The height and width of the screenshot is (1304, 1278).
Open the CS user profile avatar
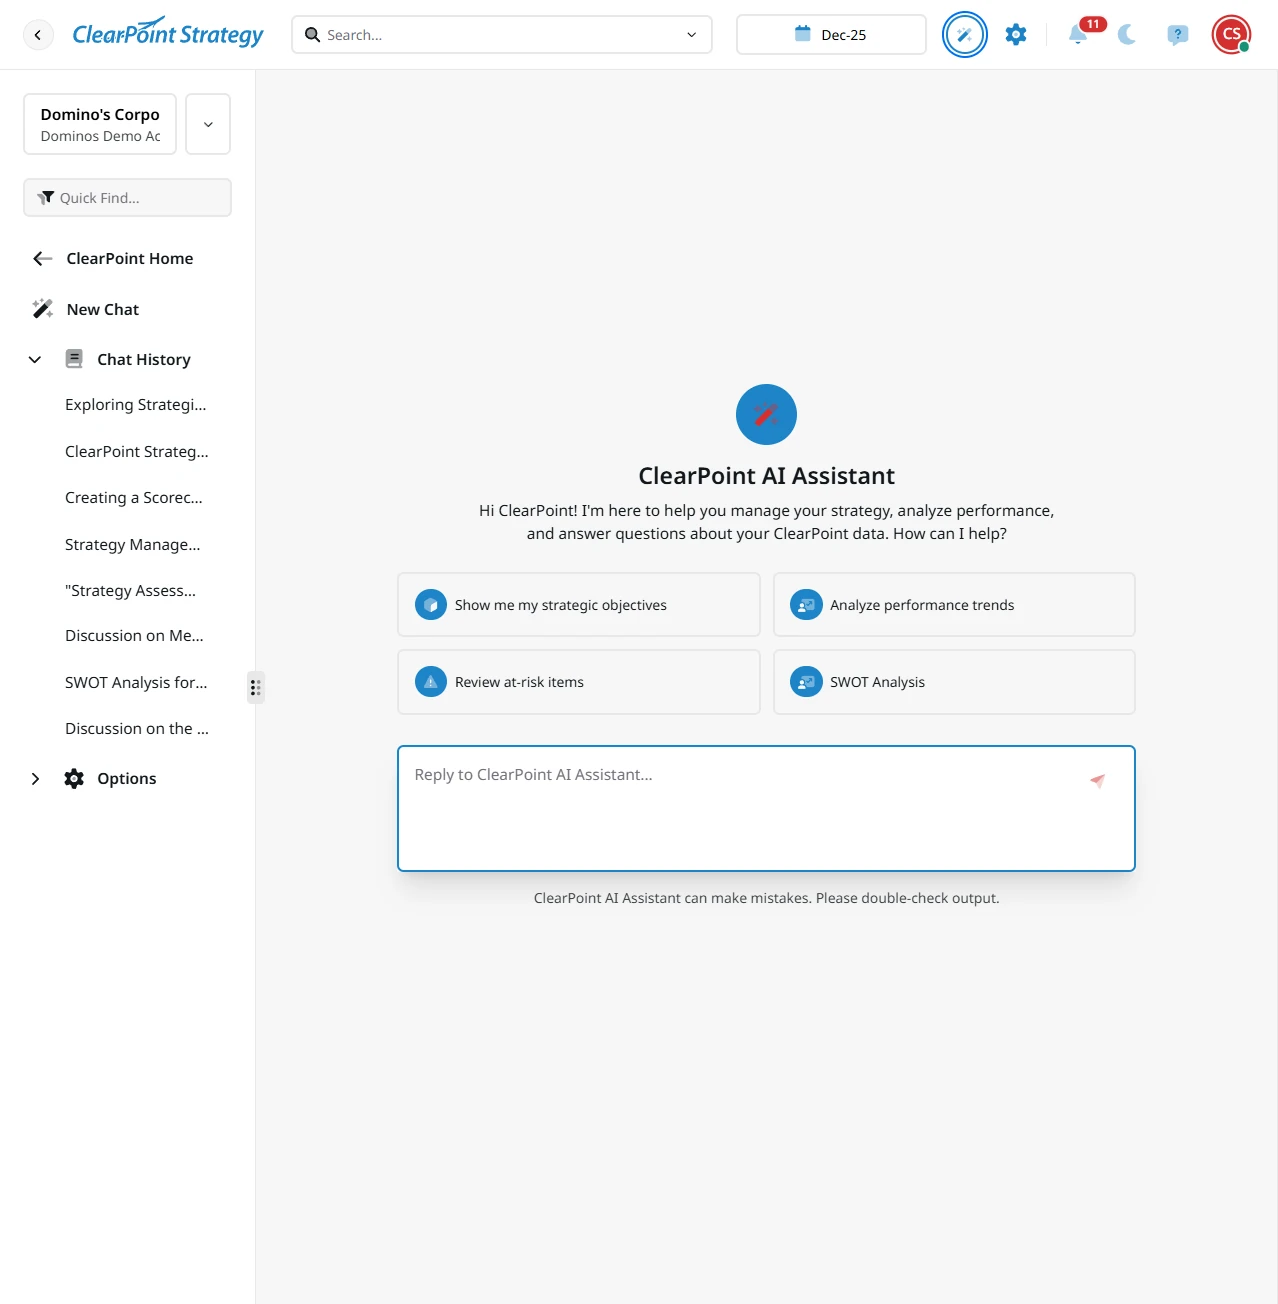tap(1231, 35)
